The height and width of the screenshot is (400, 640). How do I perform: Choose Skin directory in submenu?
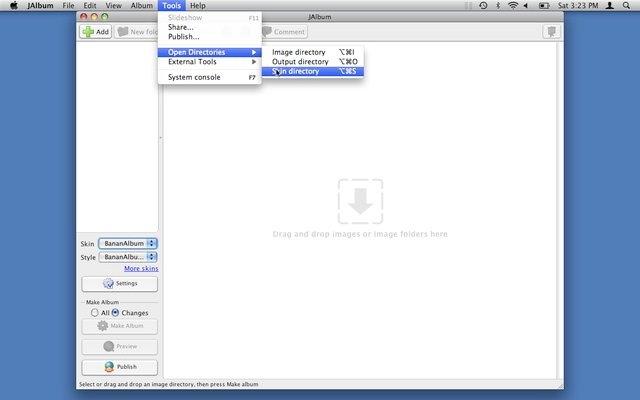313,71
